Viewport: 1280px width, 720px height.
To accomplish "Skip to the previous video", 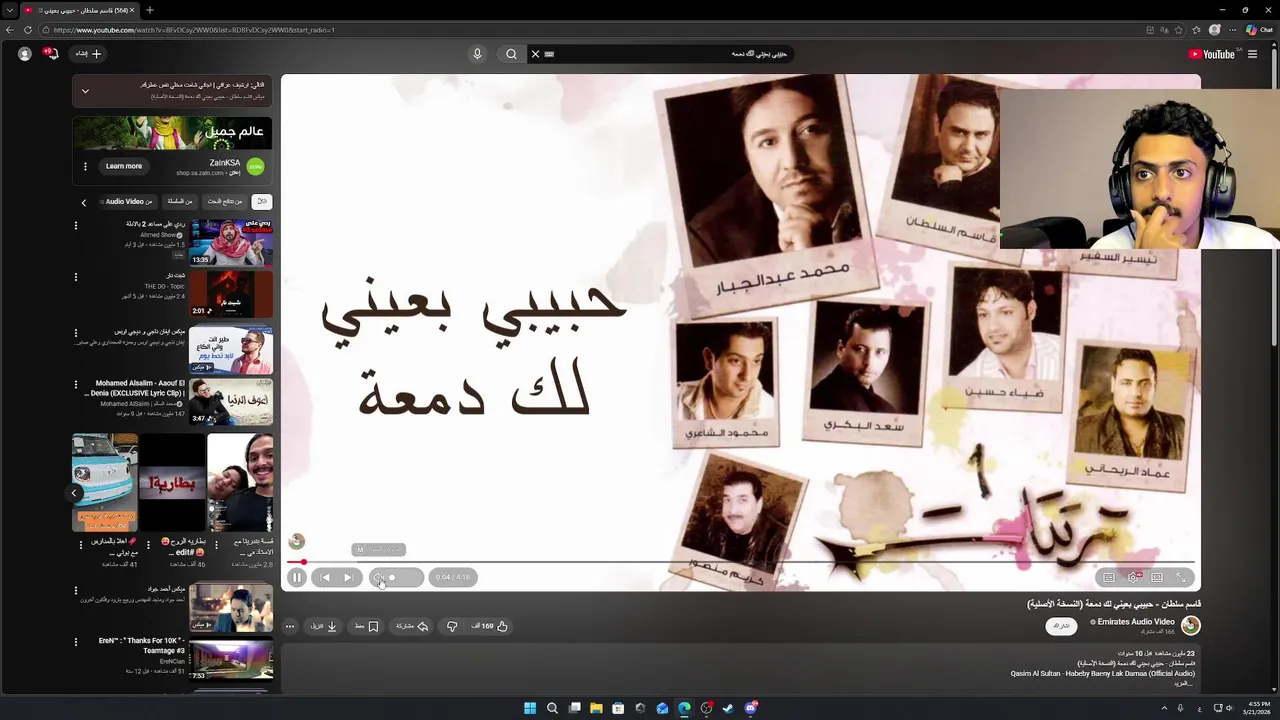I will 325,577.
